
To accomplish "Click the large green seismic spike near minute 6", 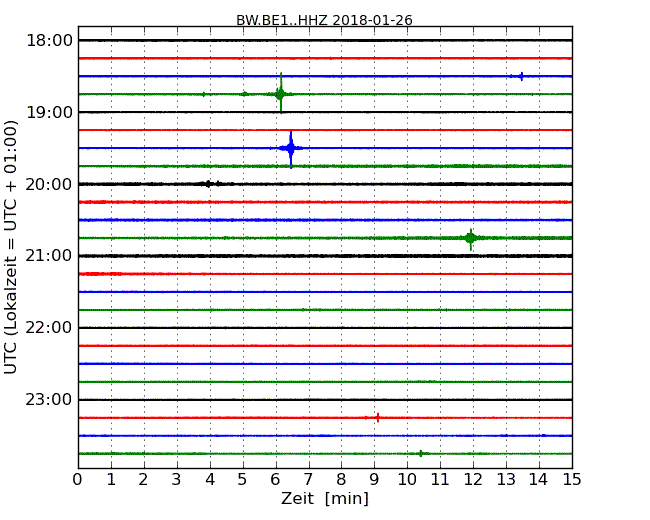I will pyautogui.click(x=281, y=94).
